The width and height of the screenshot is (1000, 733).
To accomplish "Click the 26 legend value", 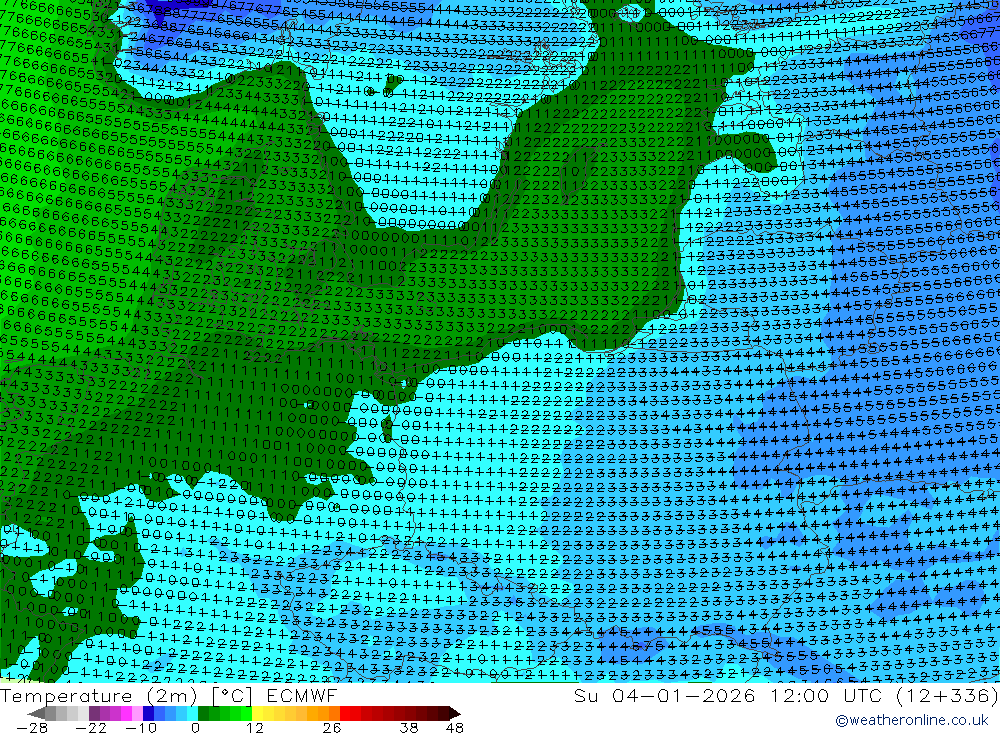I will tap(332, 728).
